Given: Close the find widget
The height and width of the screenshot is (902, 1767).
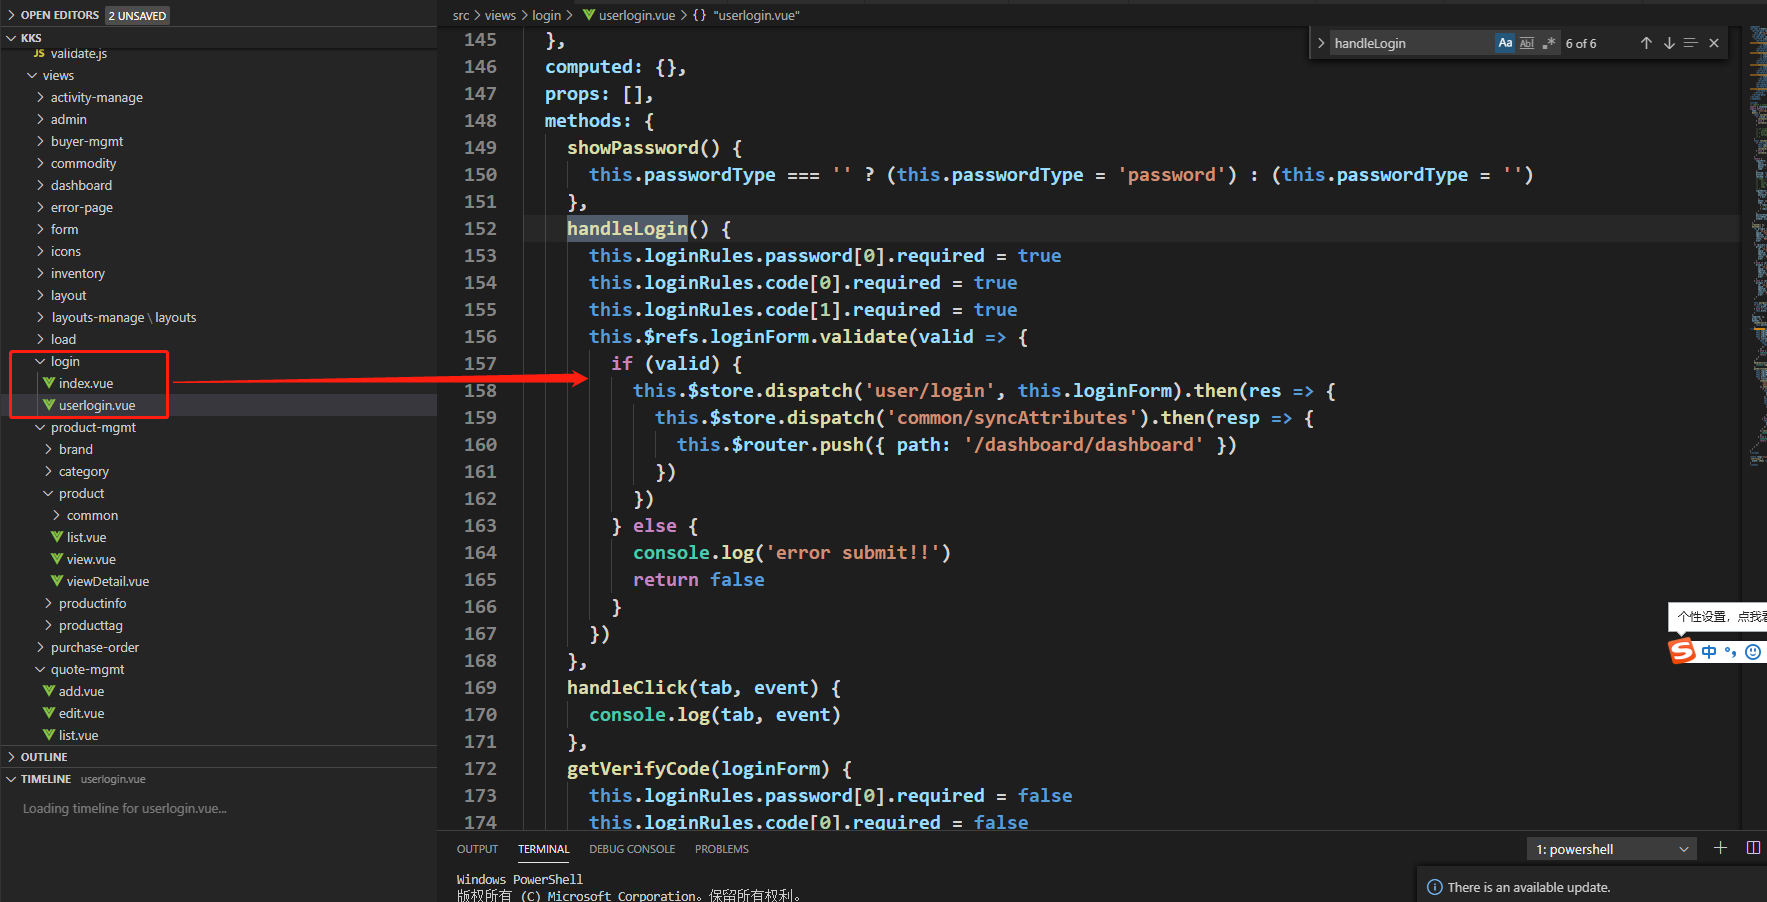Looking at the screenshot, I should 1714,43.
